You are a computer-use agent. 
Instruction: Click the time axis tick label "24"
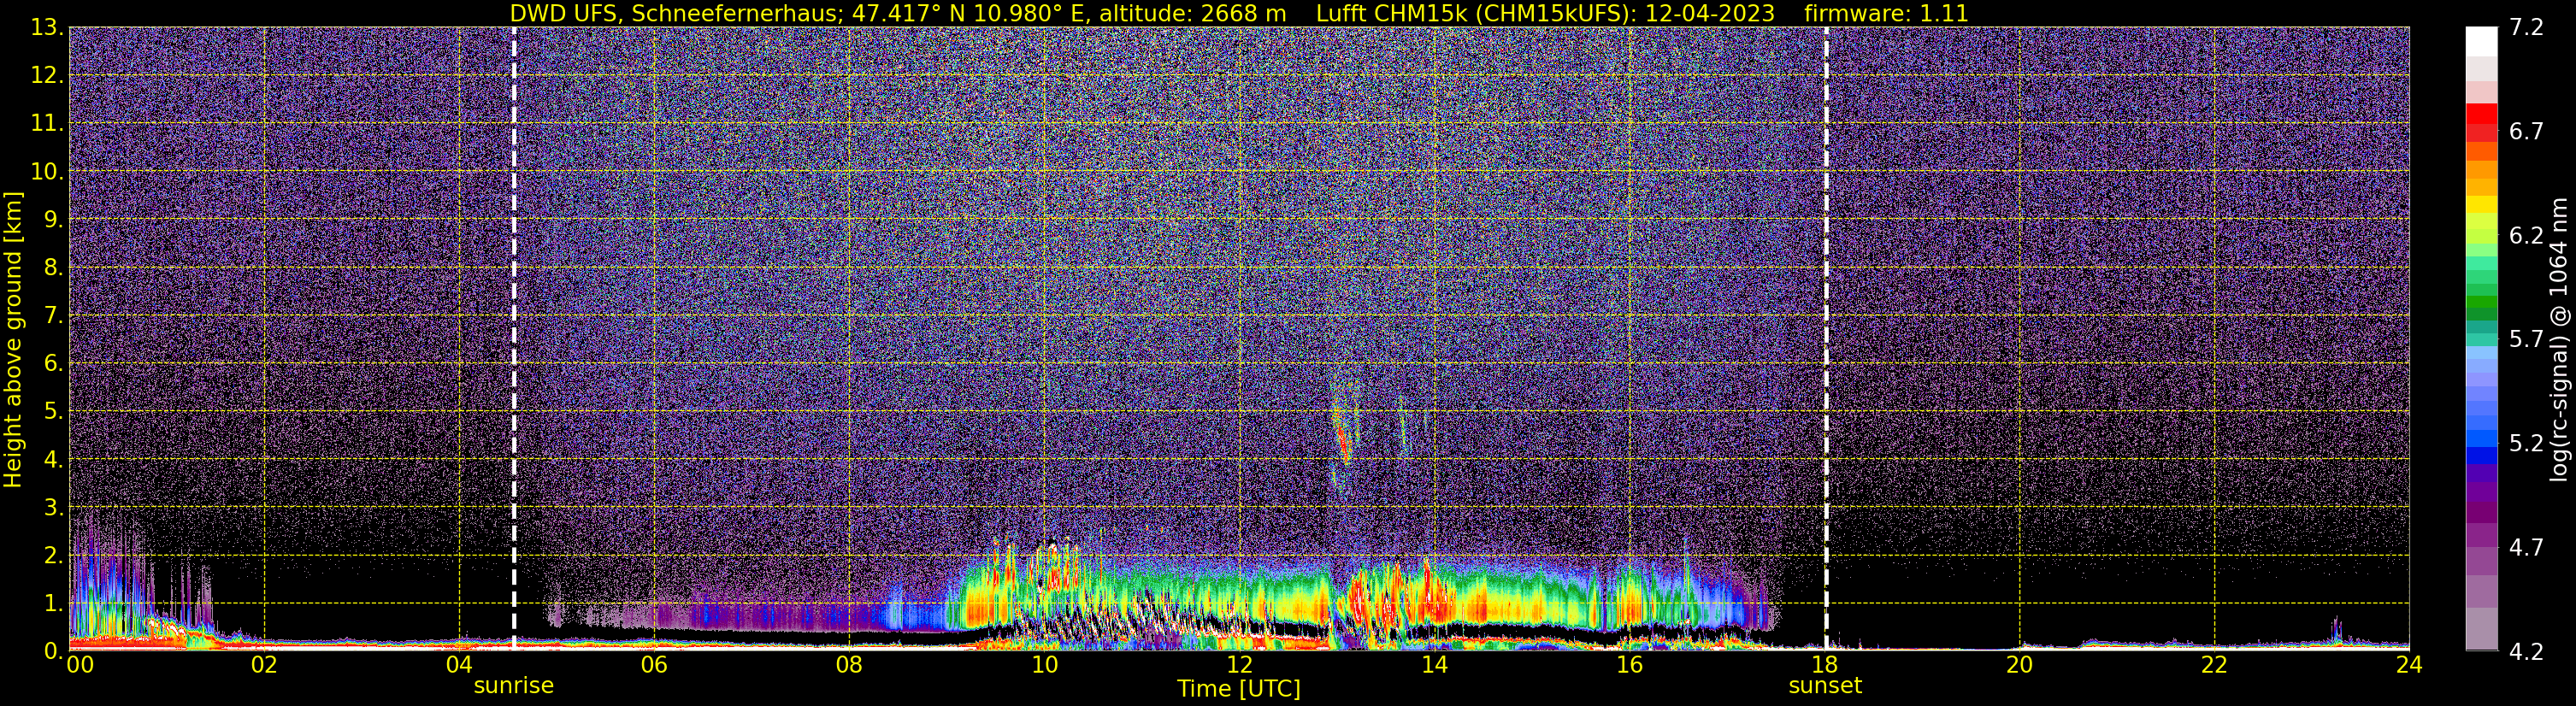pyautogui.click(x=2409, y=664)
